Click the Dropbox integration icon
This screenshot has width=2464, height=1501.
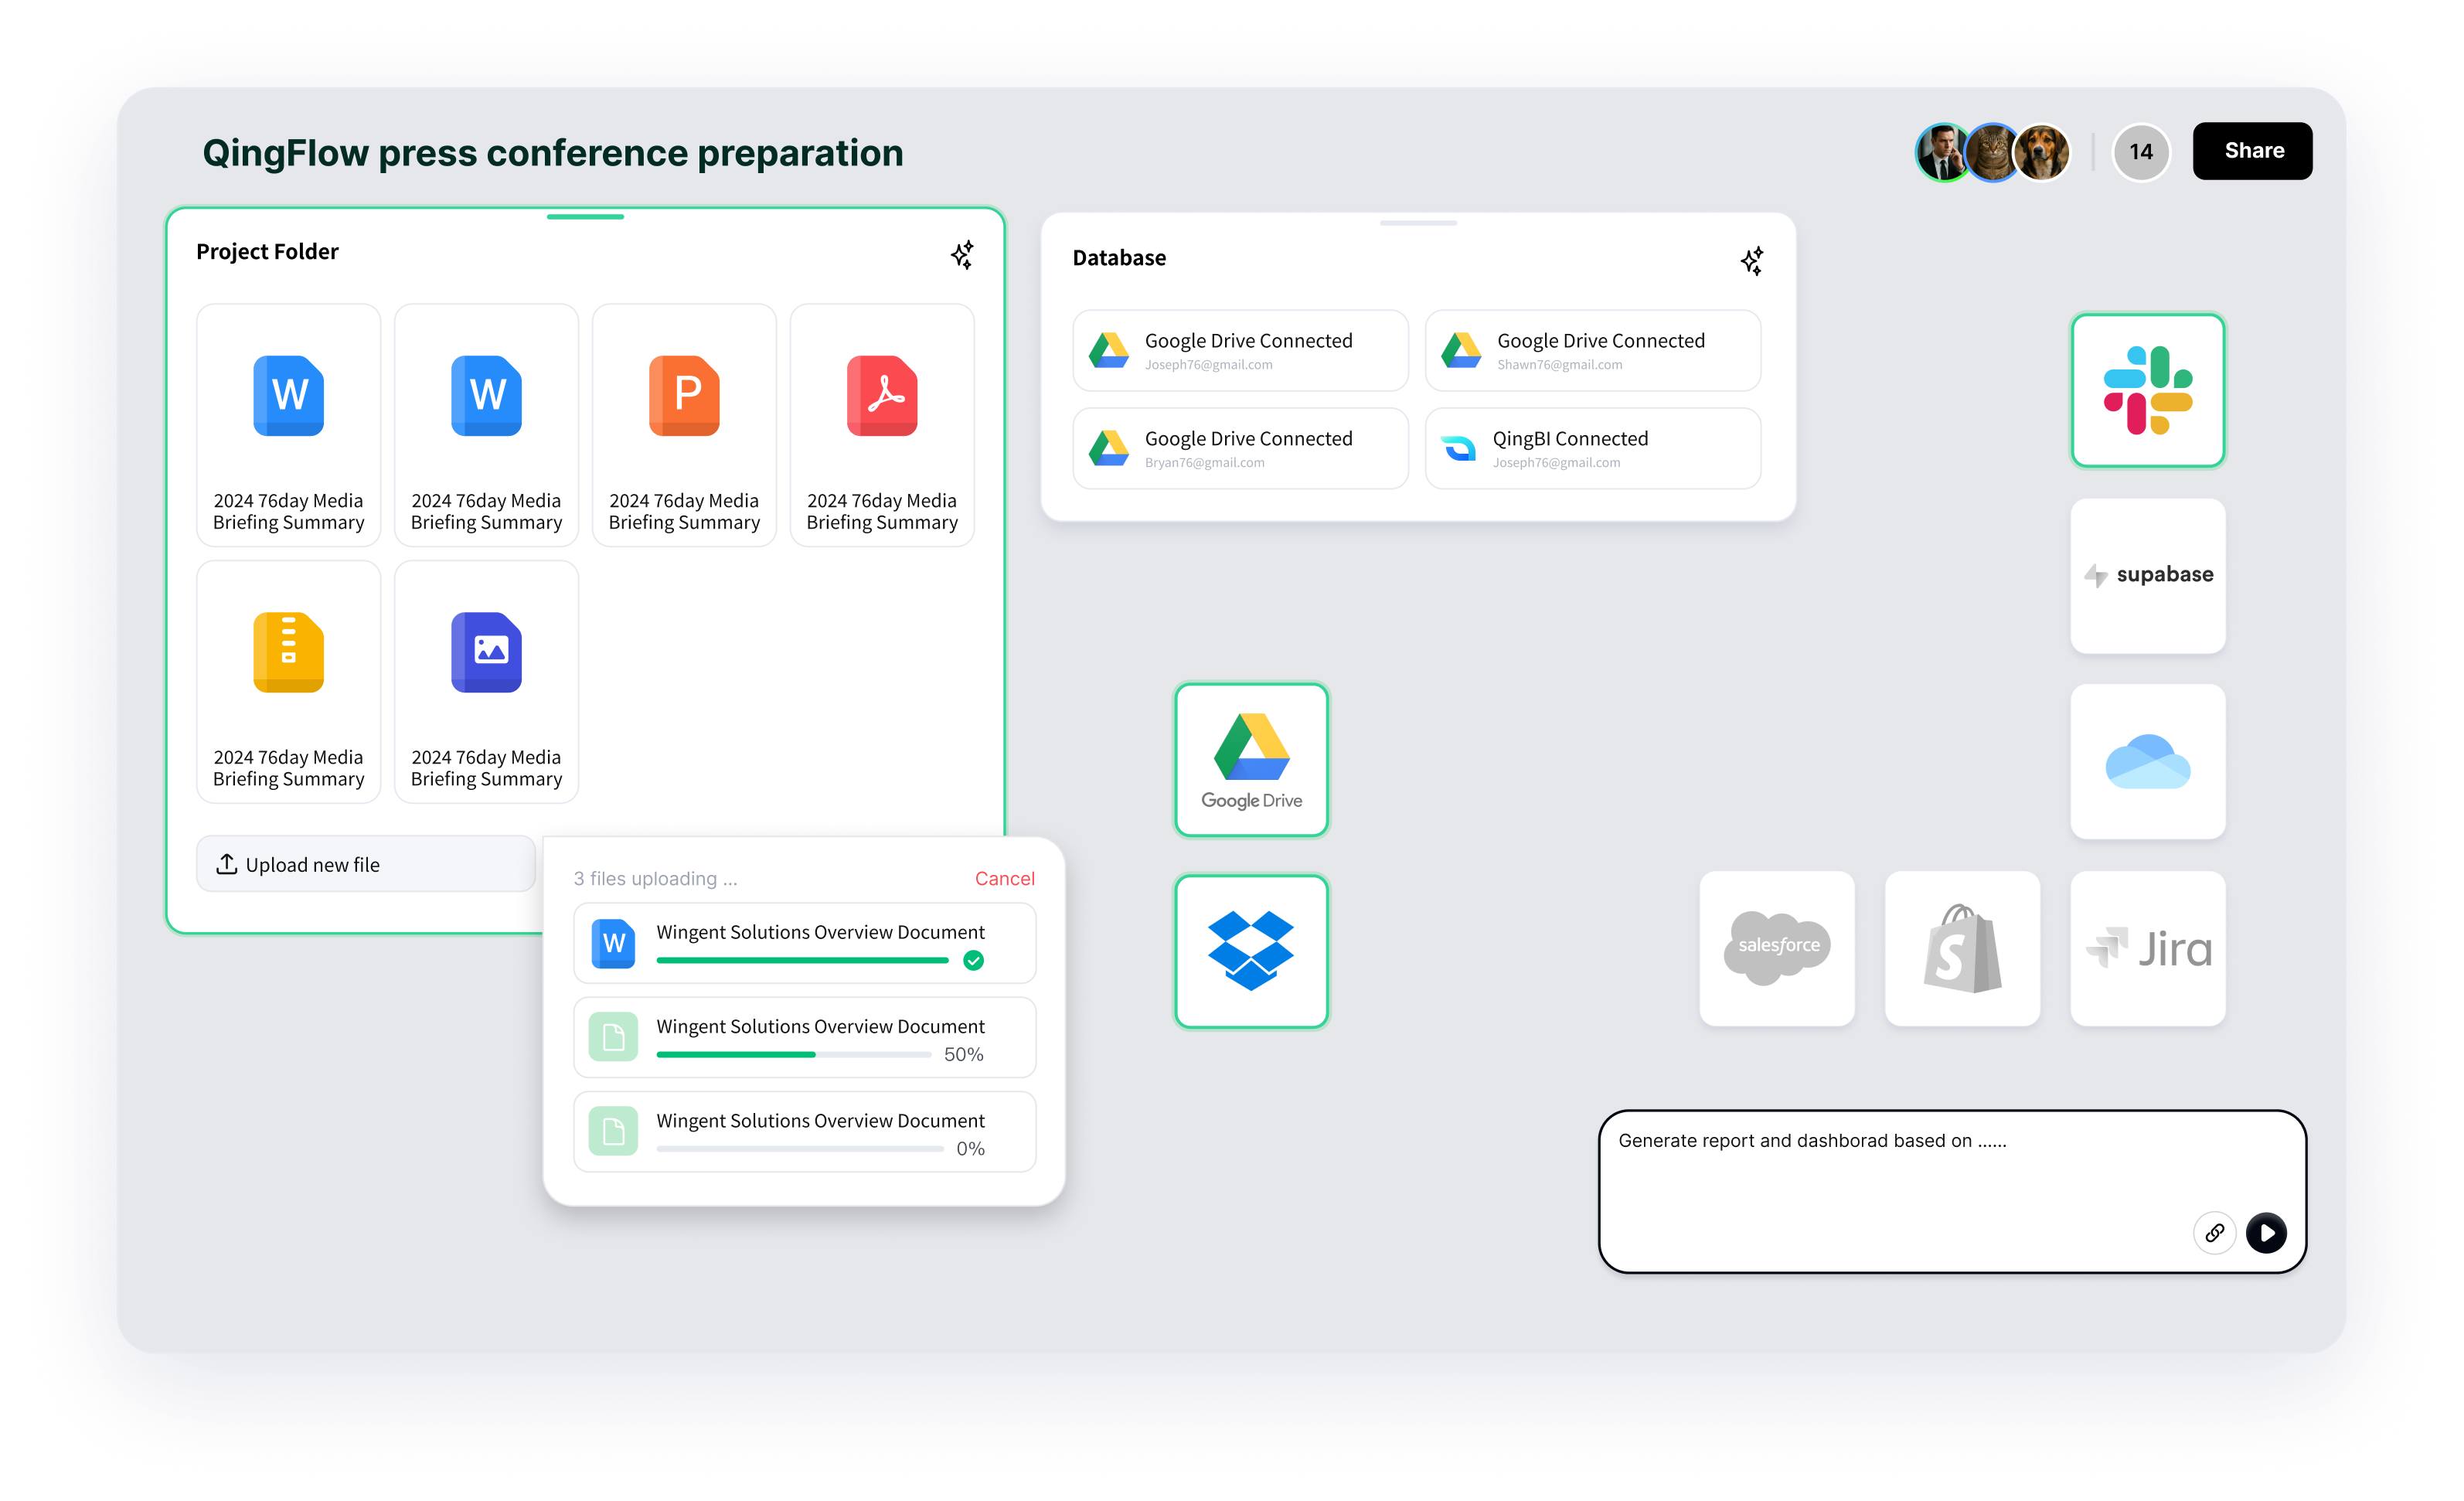click(x=1251, y=951)
